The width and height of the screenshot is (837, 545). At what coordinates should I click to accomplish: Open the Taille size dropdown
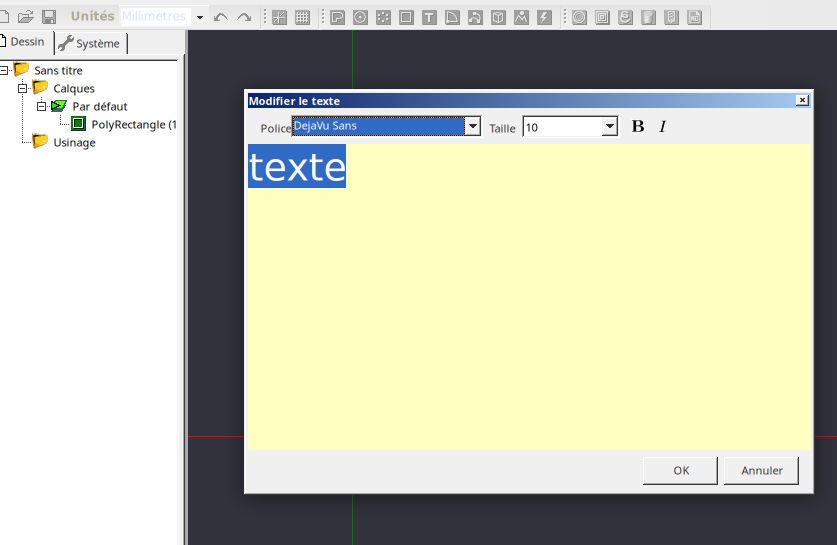609,127
